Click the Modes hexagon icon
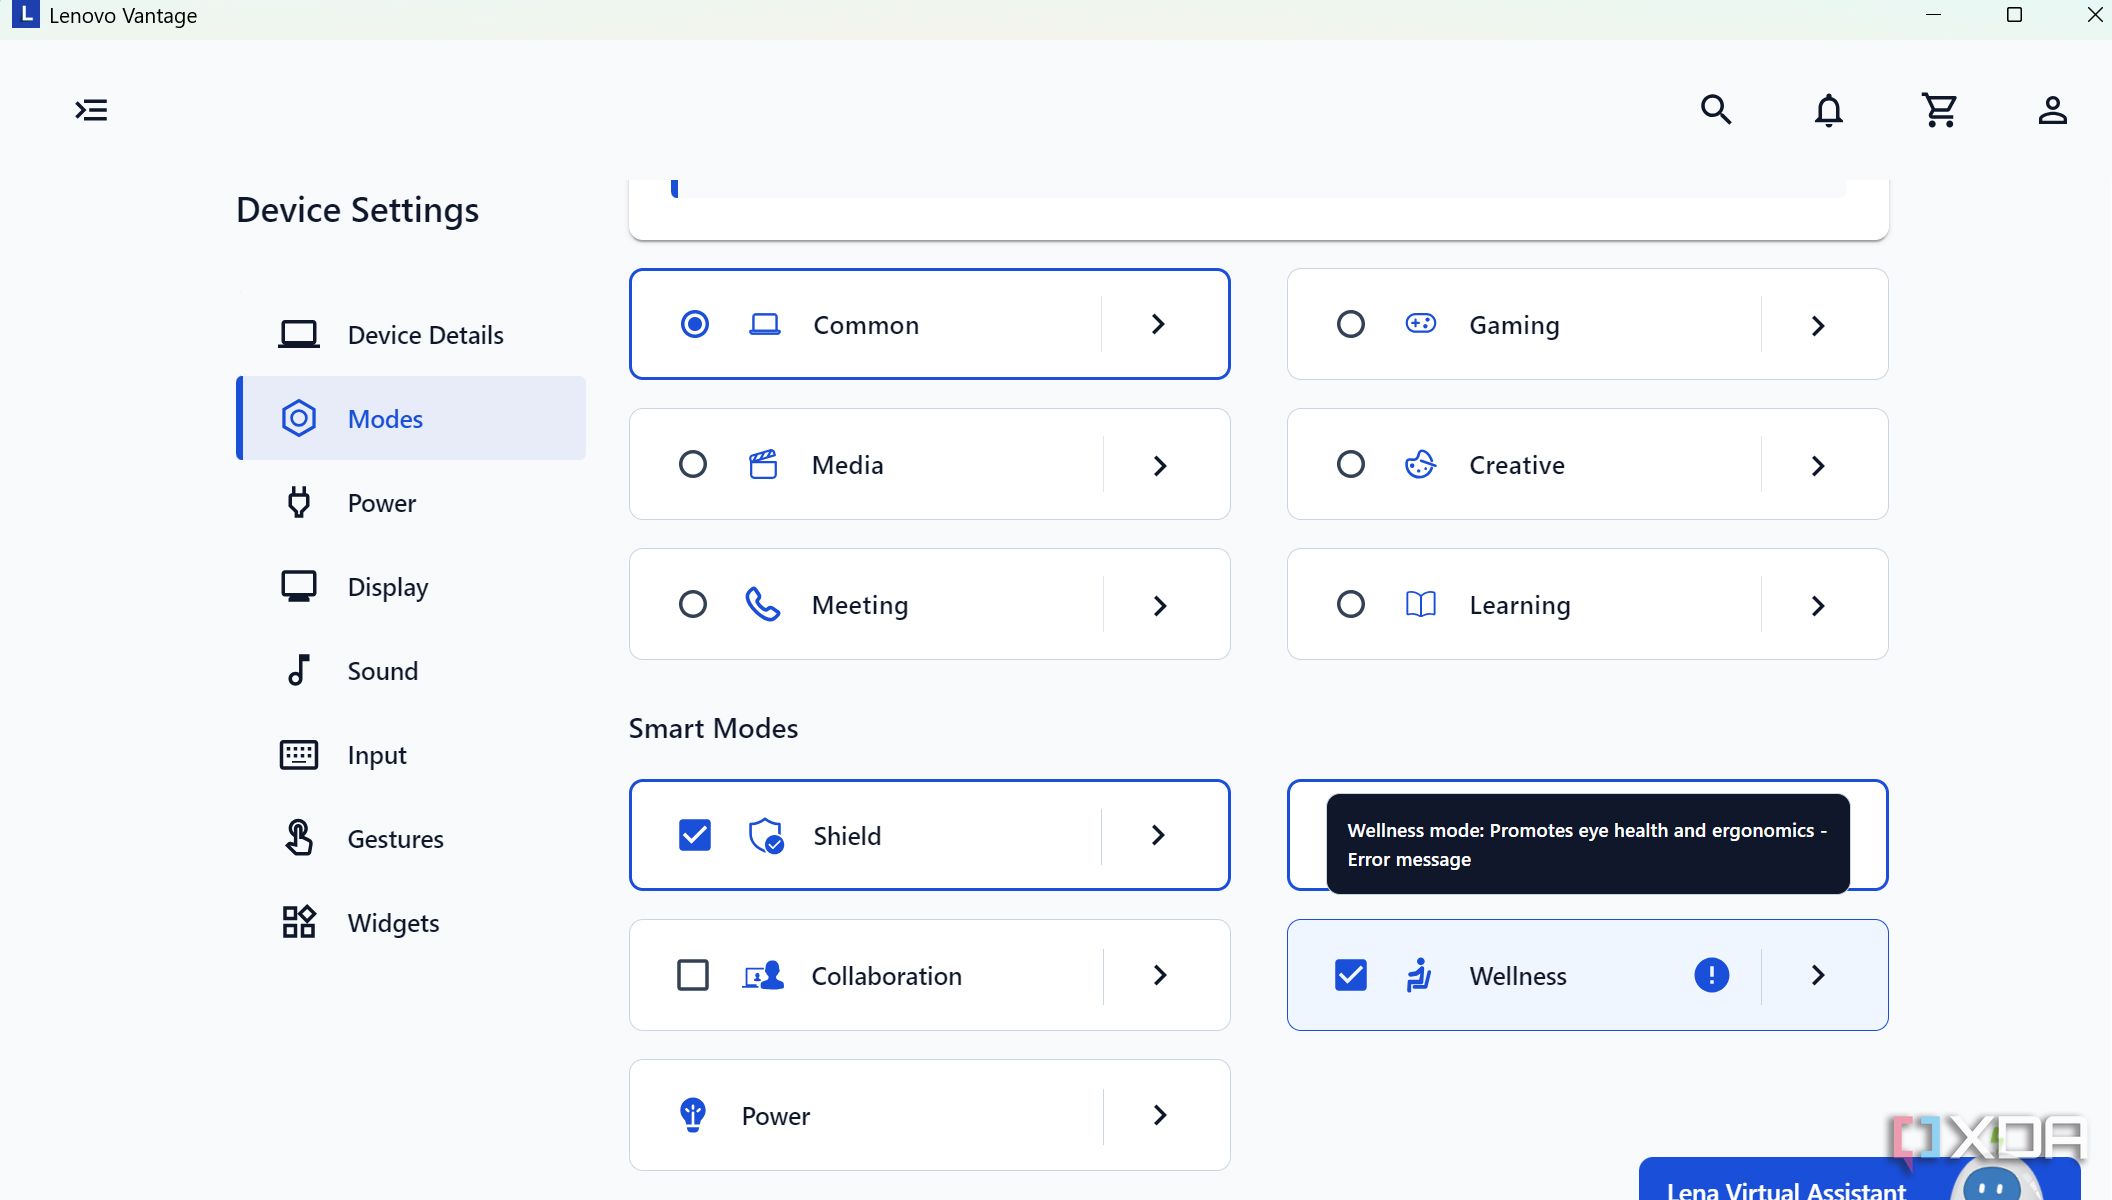 click(x=298, y=418)
